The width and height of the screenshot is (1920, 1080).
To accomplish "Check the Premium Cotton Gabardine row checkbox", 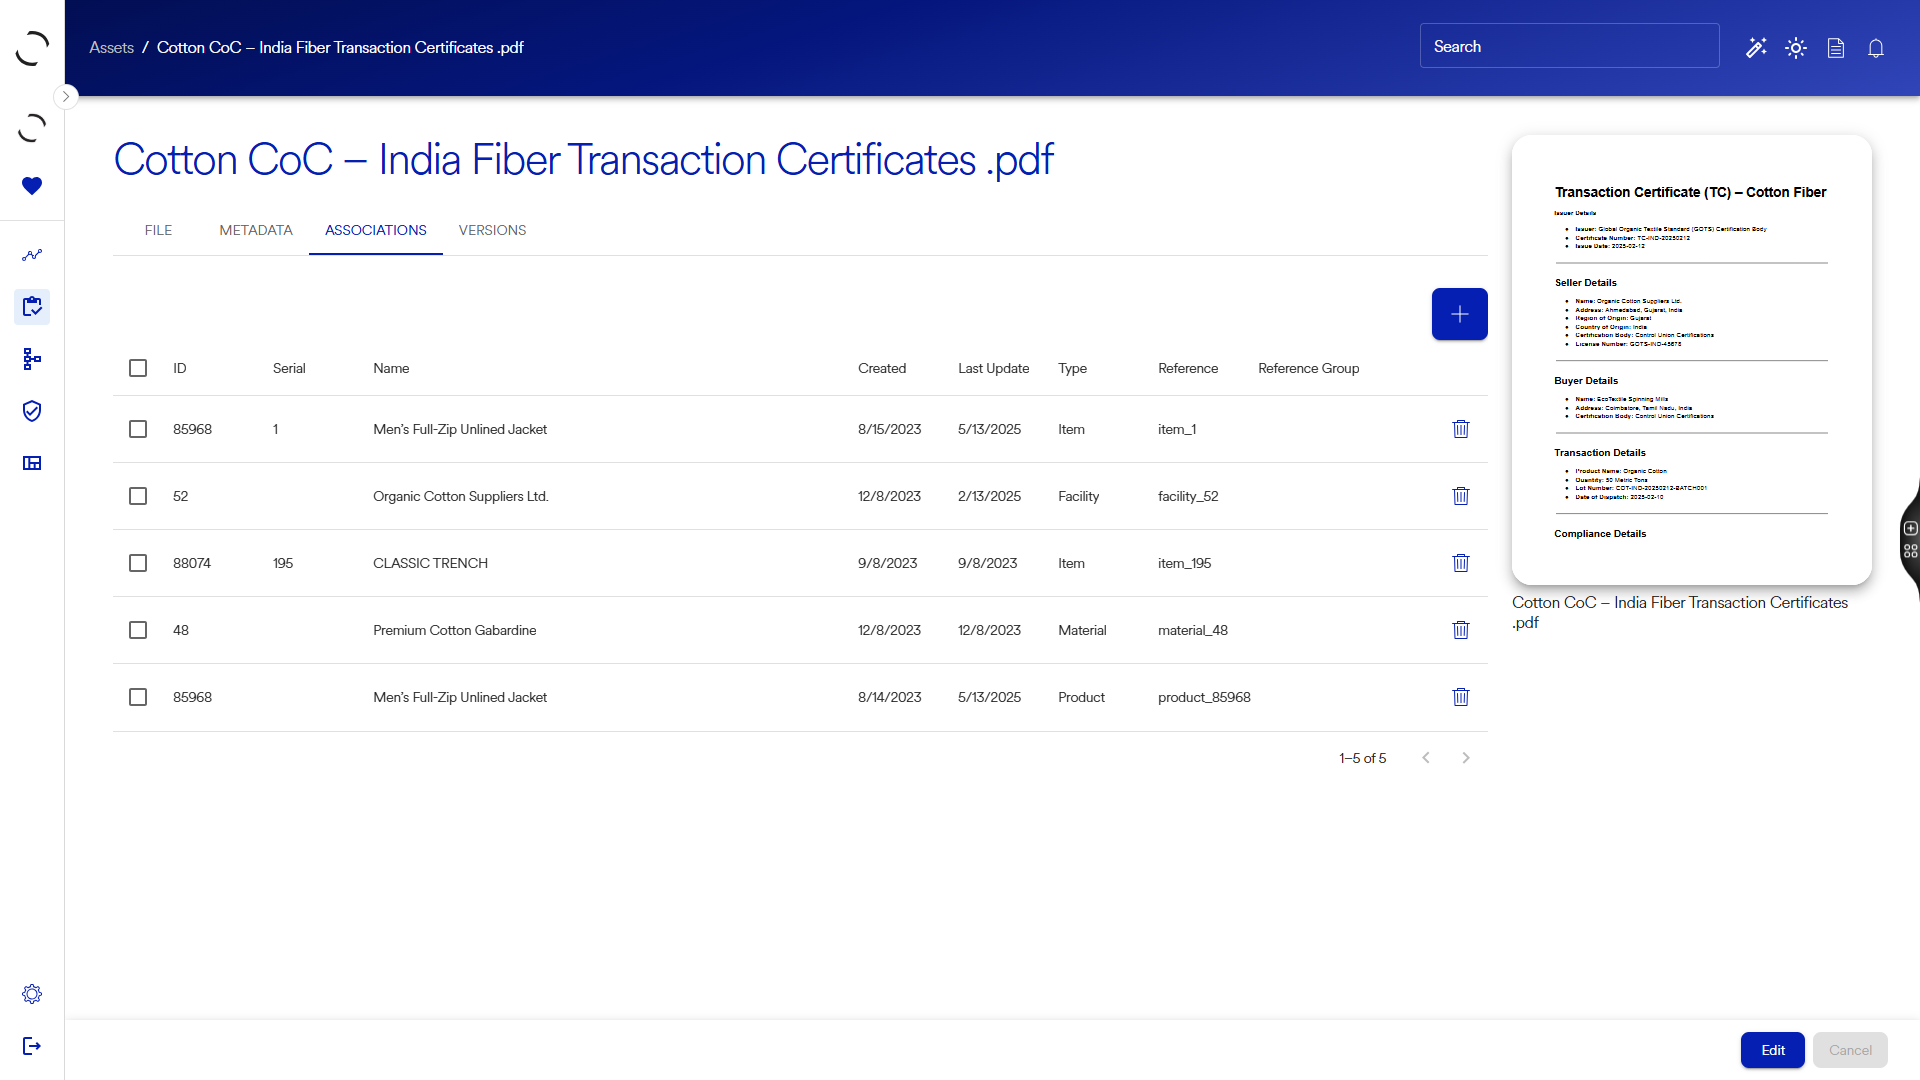I will point(138,630).
